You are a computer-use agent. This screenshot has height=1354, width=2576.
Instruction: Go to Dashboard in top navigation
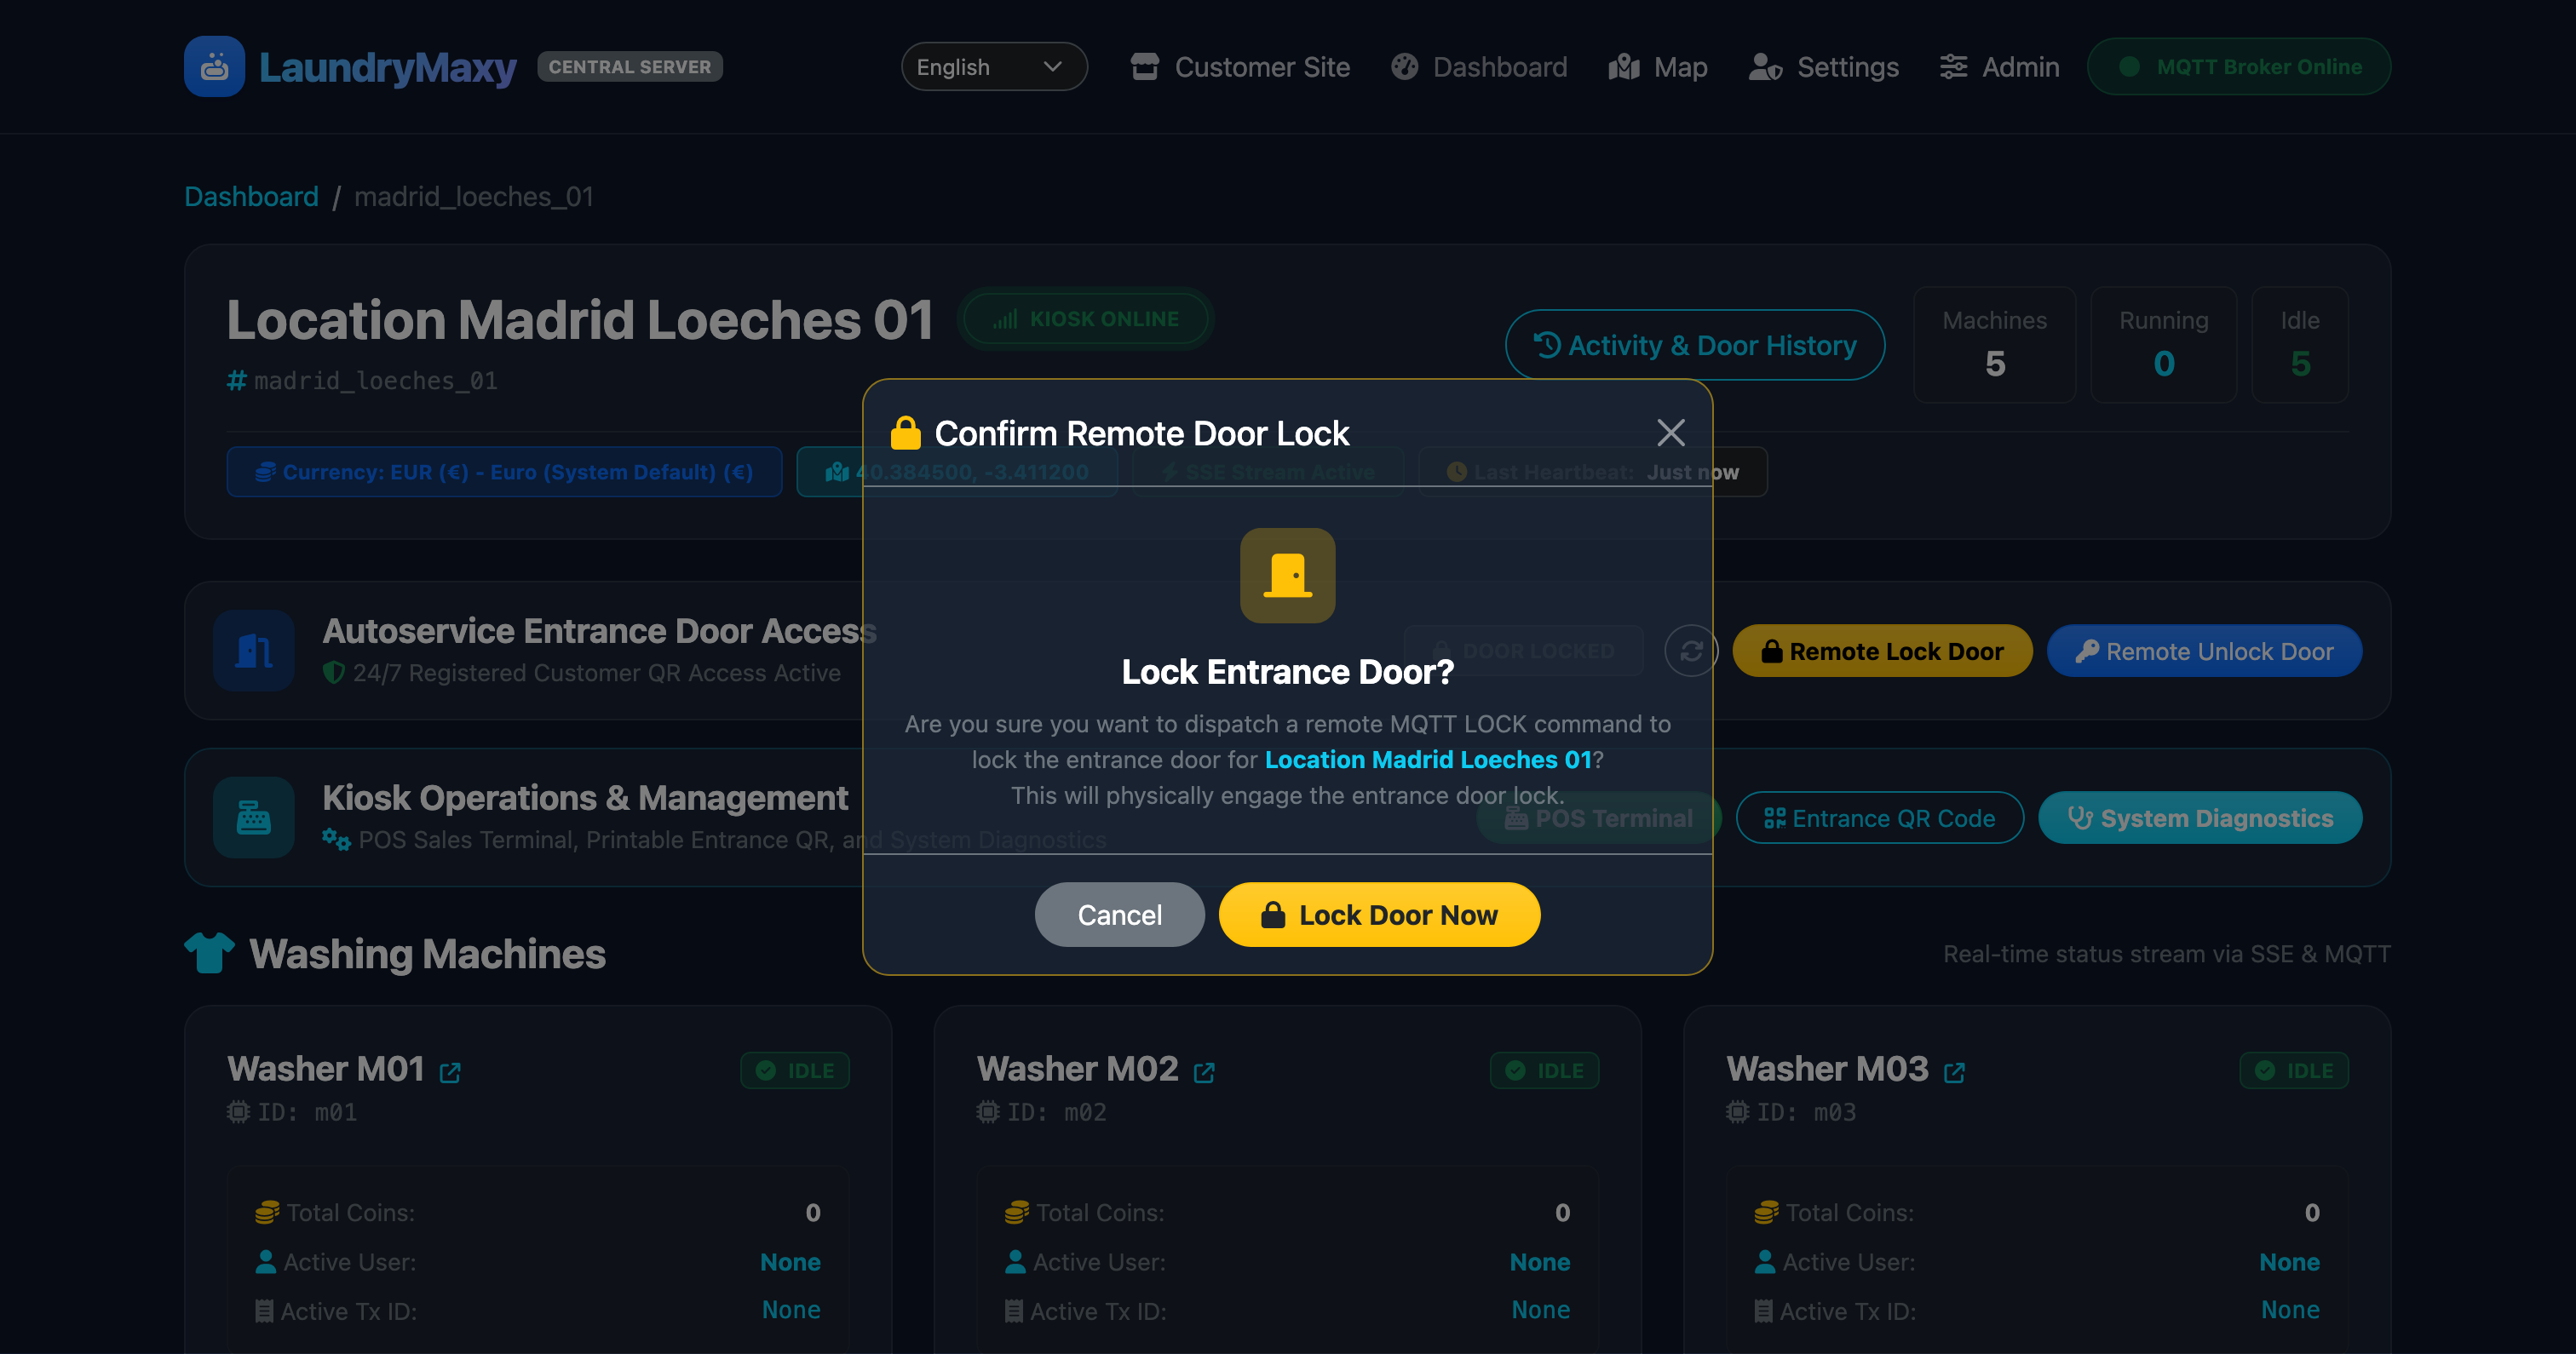1479,67
